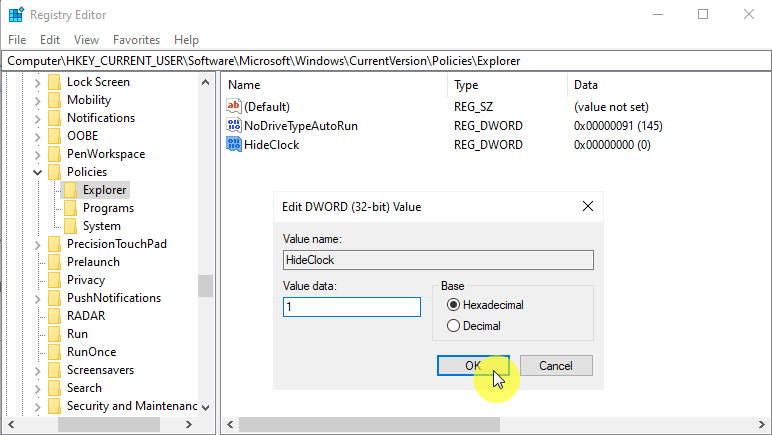
Task: Click the registry path address bar
Action: 386,61
